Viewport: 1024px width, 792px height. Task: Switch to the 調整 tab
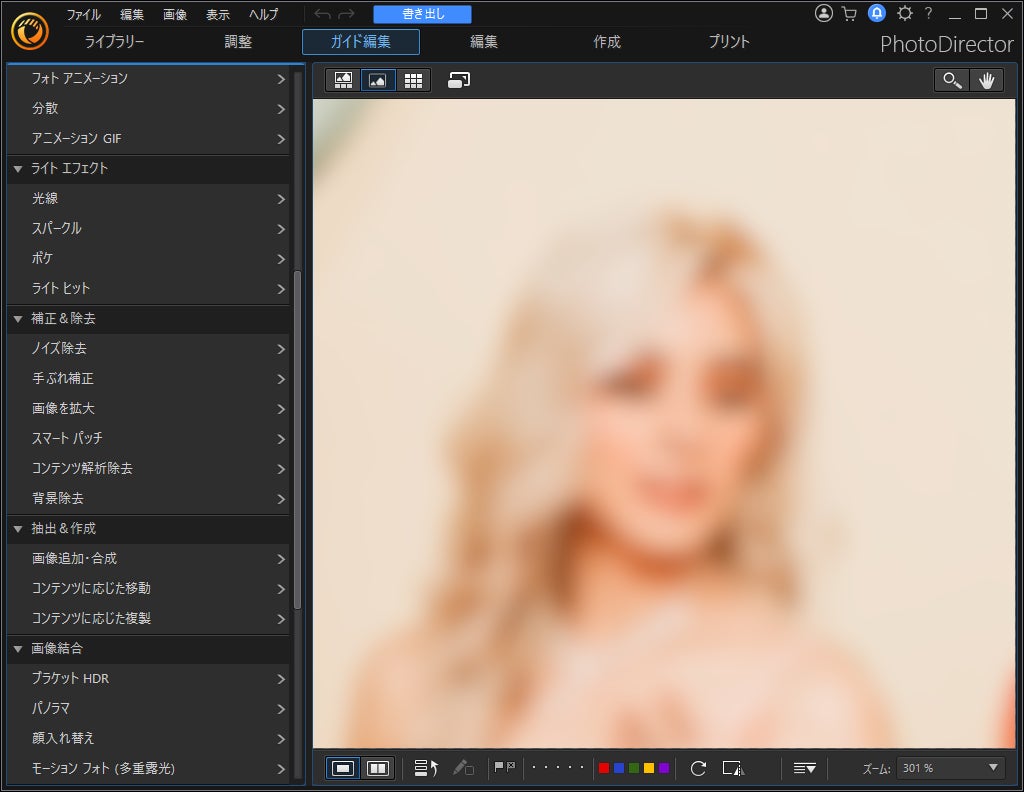[x=238, y=42]
